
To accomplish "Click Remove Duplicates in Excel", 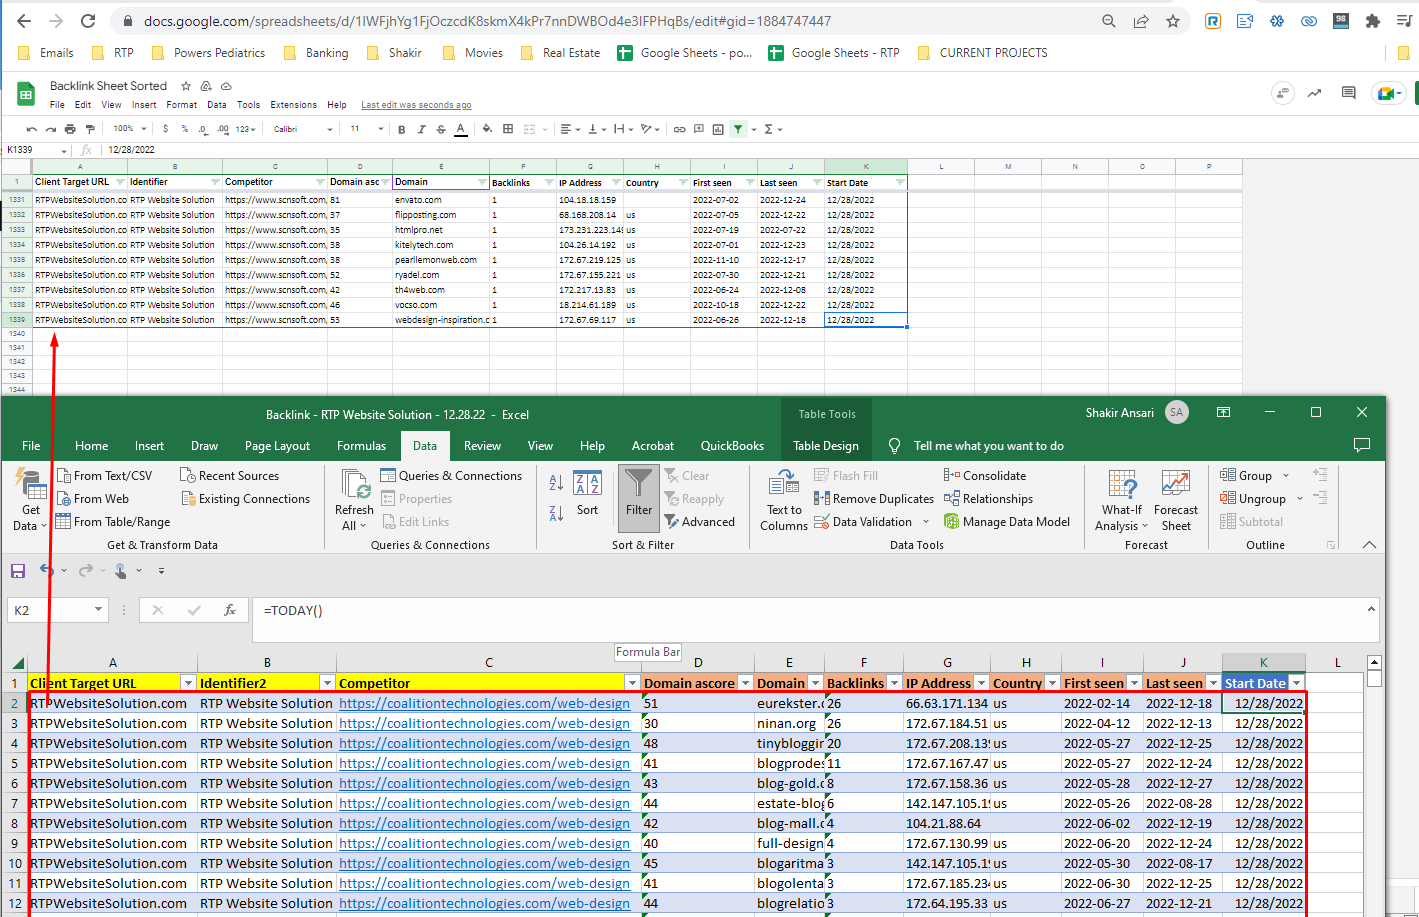I will (874, 499).
